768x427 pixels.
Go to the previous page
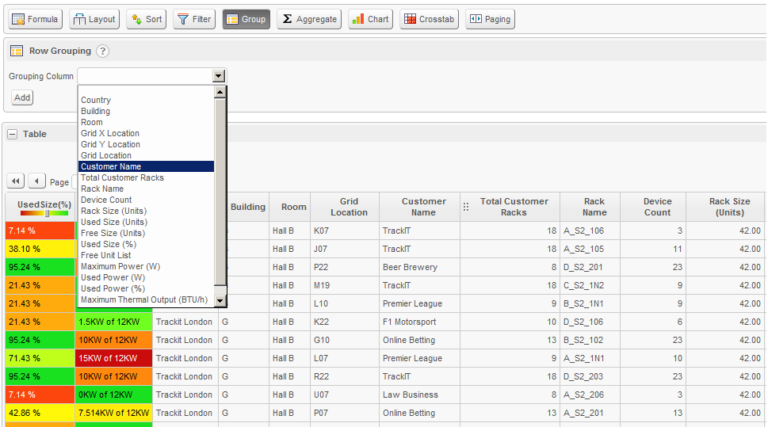click(x=36, y=181)
